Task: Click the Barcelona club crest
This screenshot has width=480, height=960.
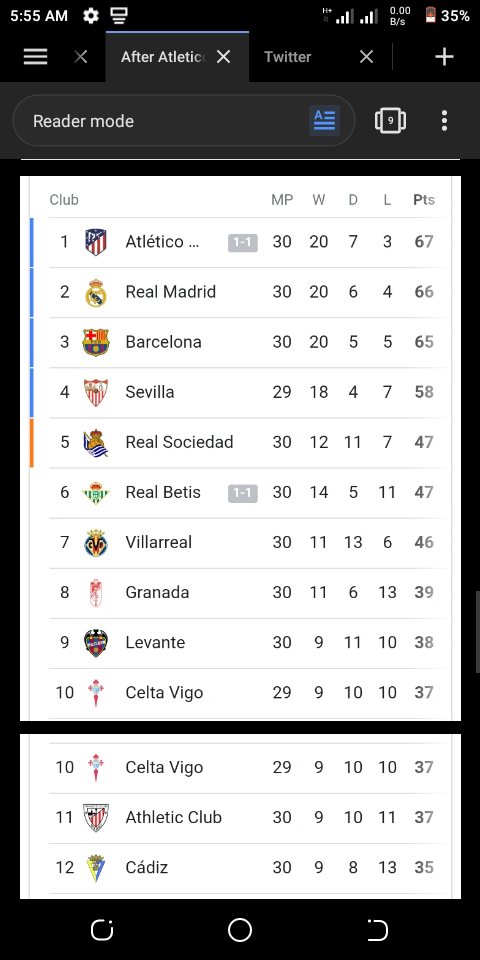Action: click(x=96, y=342)
